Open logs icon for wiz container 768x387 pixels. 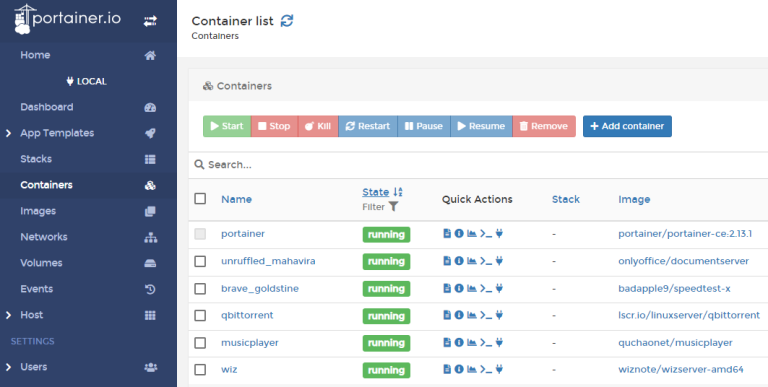point(447,369)
